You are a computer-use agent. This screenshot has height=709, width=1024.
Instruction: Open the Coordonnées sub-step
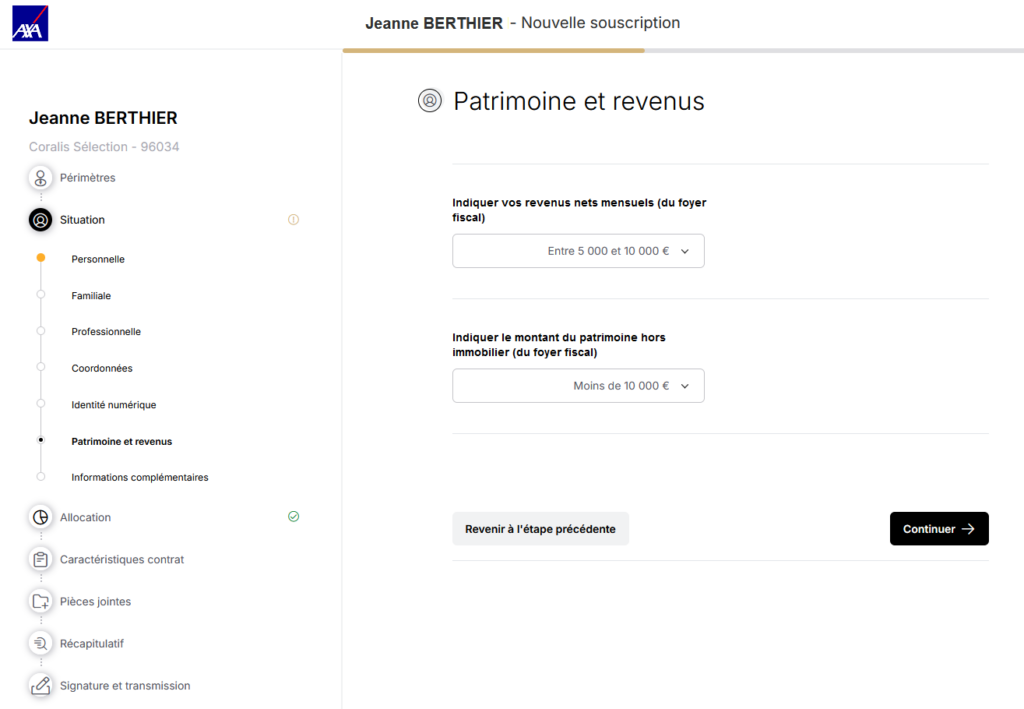(x=102, y=368)
